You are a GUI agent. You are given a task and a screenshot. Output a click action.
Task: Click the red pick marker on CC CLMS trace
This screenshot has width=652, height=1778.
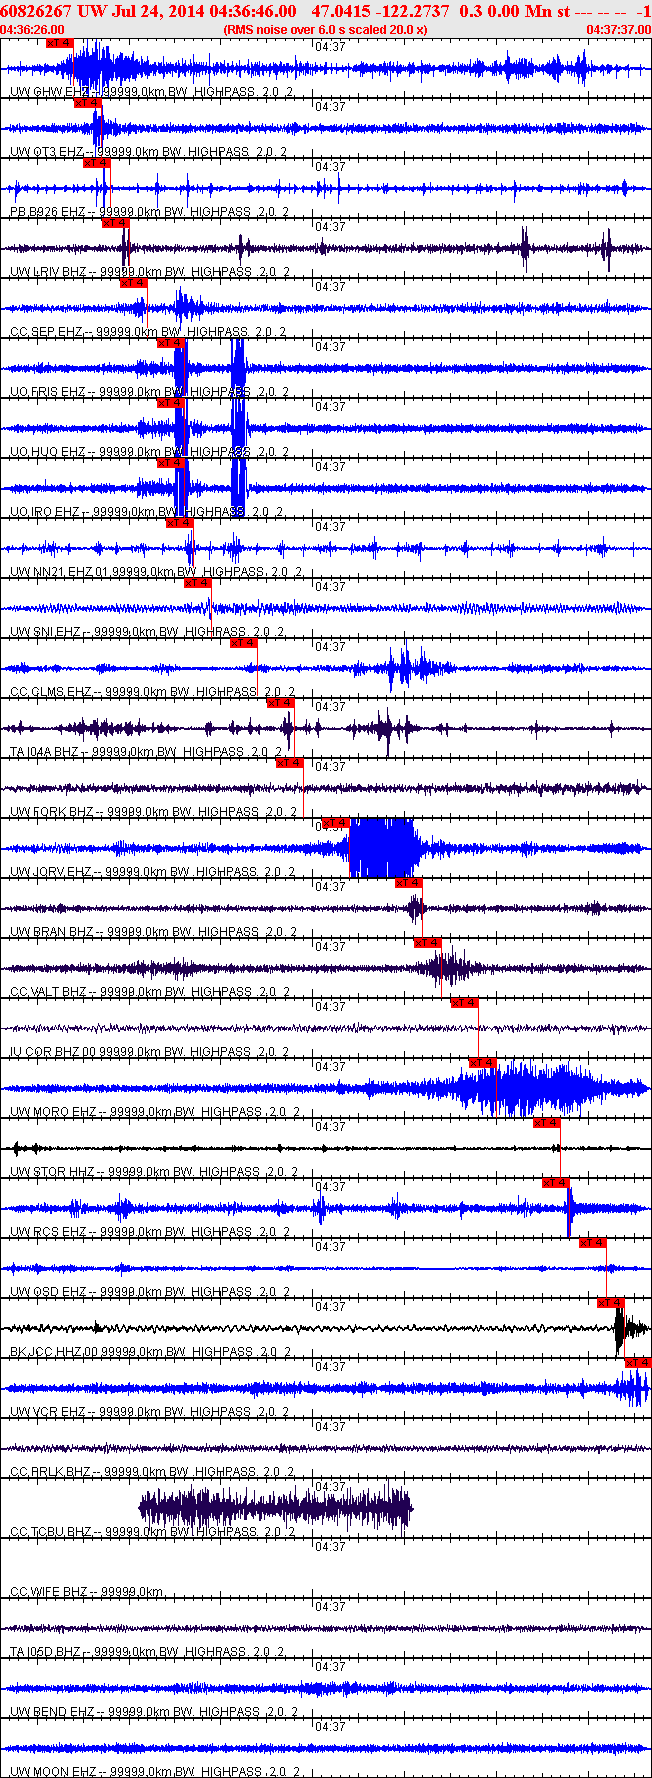244,643
